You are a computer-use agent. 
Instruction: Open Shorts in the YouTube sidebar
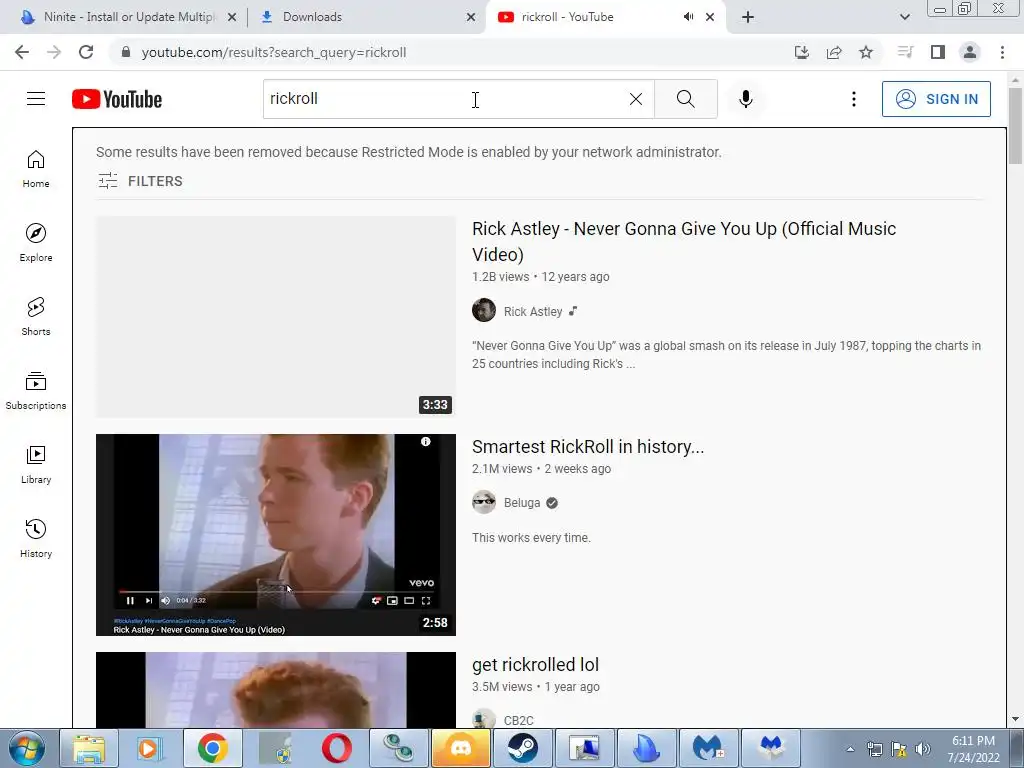(x=36, y=317)
